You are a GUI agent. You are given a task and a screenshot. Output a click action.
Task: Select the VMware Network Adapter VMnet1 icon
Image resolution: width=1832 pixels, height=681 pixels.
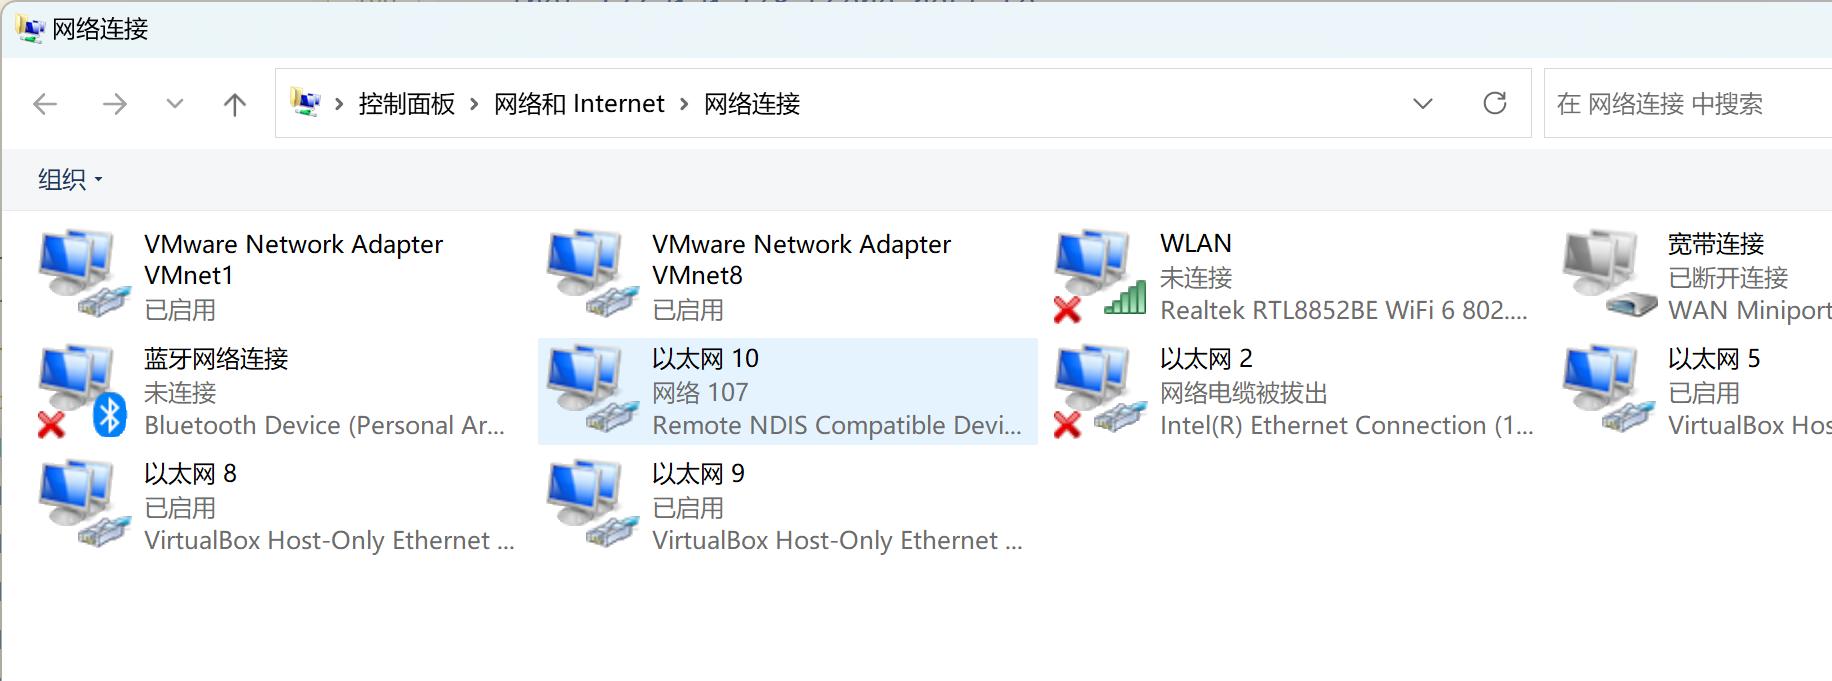coord(85,275)
